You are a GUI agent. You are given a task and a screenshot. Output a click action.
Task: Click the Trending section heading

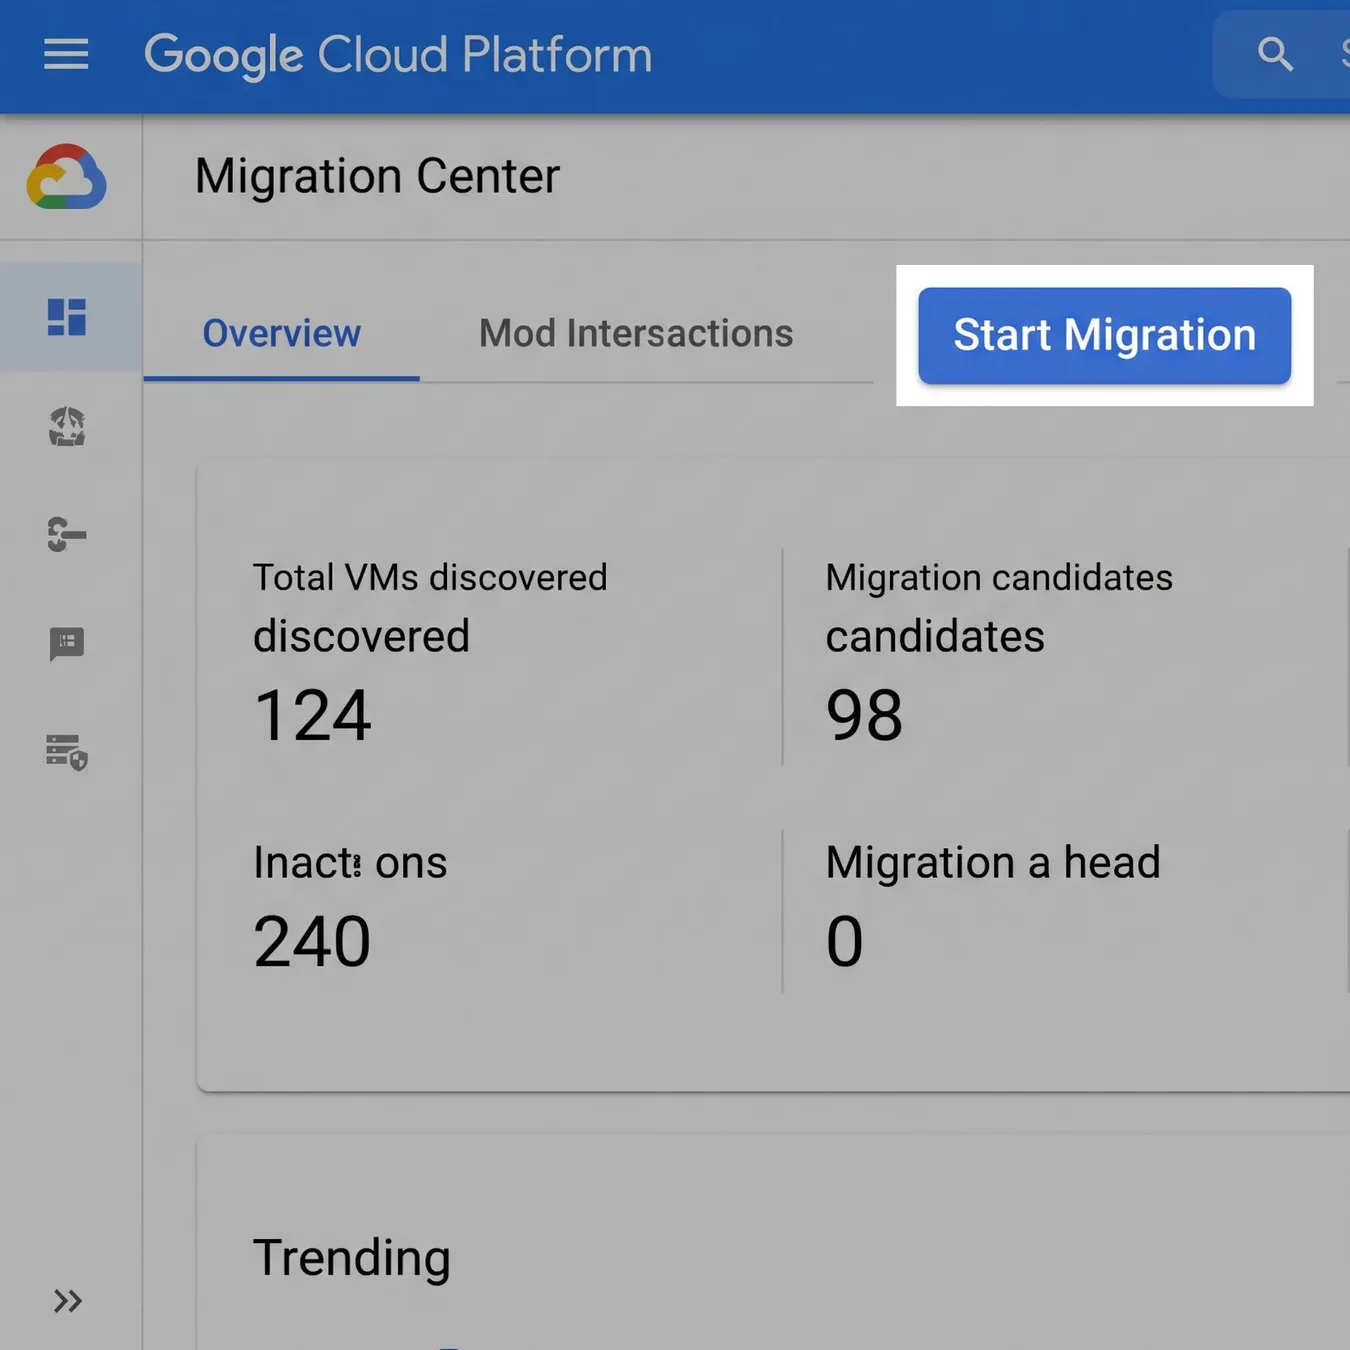click(352, 1258)
